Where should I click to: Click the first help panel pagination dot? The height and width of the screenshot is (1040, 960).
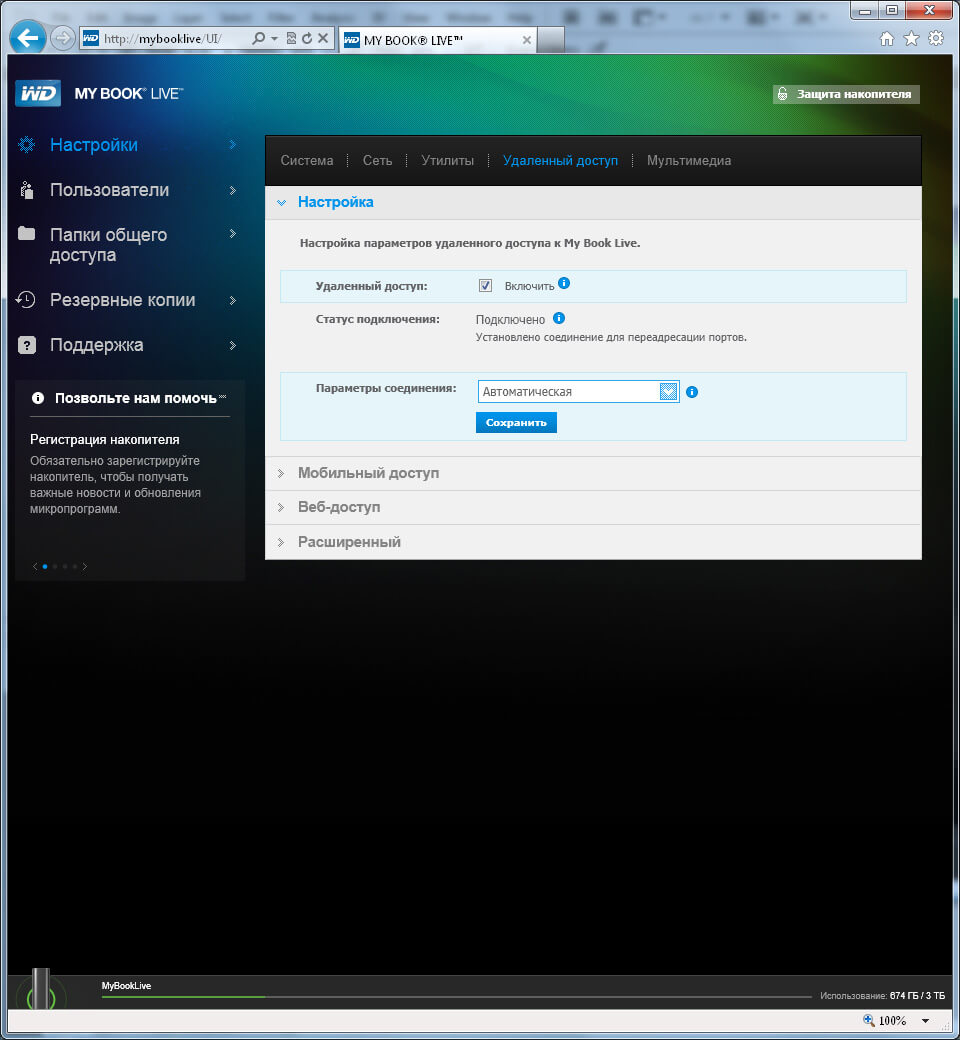tap(44, 566)
